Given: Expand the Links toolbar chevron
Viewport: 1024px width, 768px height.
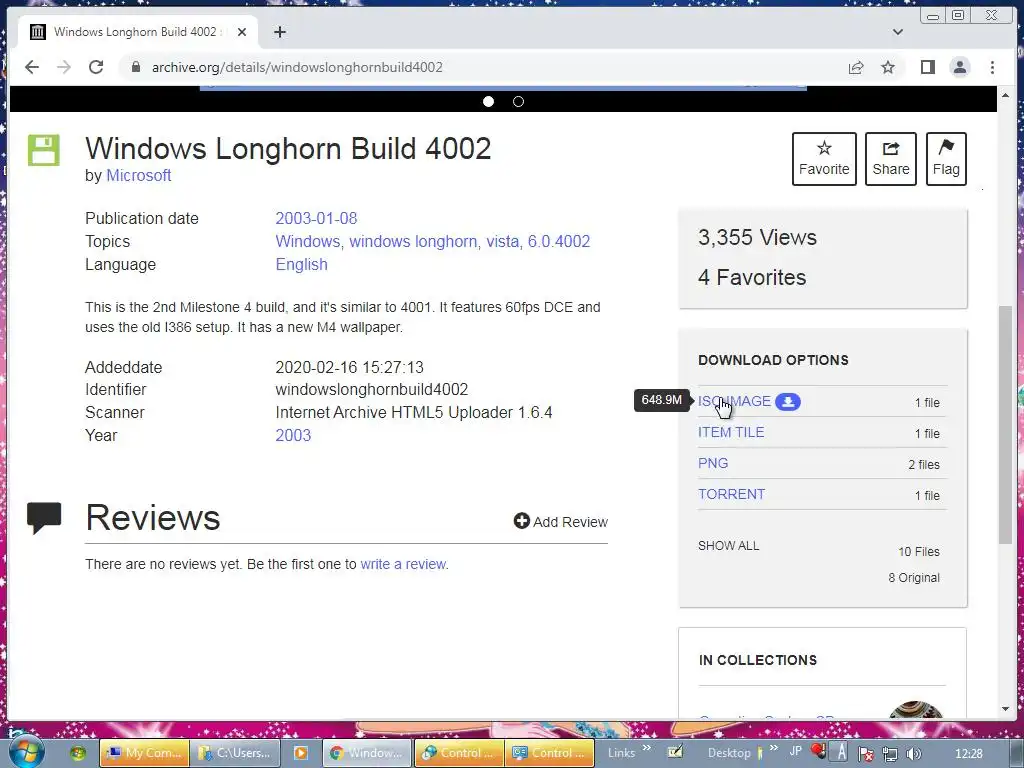Looking at the screenshot, I should pyautogui.click(x=647, y=748).
